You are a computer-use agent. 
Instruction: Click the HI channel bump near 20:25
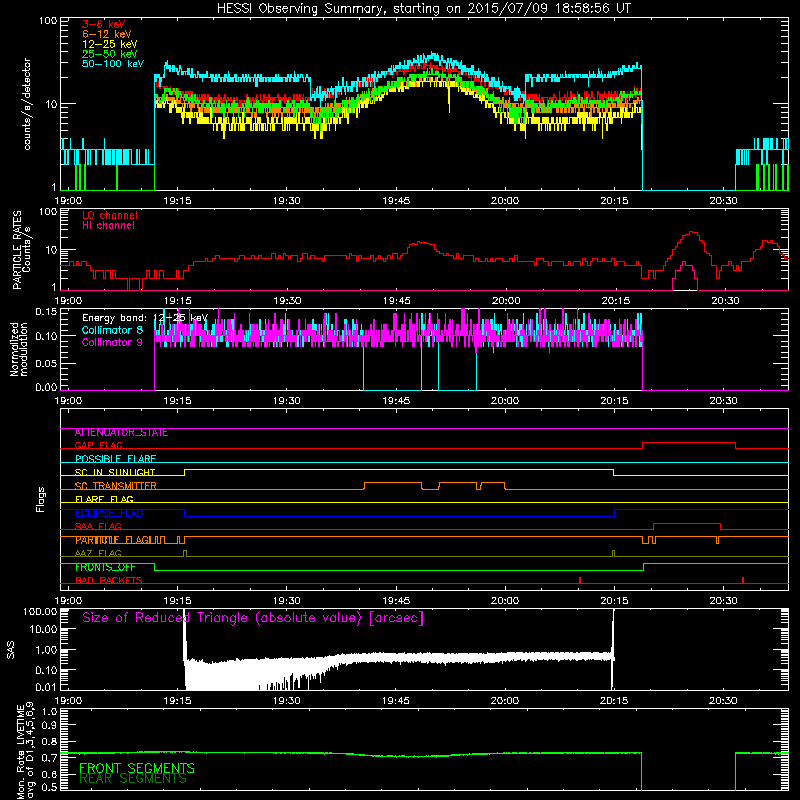click(x=685, y=276)
